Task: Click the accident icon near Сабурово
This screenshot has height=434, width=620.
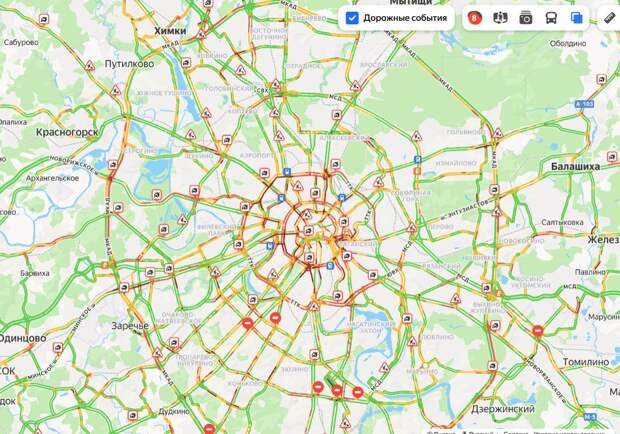Action: pyautogui.click(x=44, y=19)
